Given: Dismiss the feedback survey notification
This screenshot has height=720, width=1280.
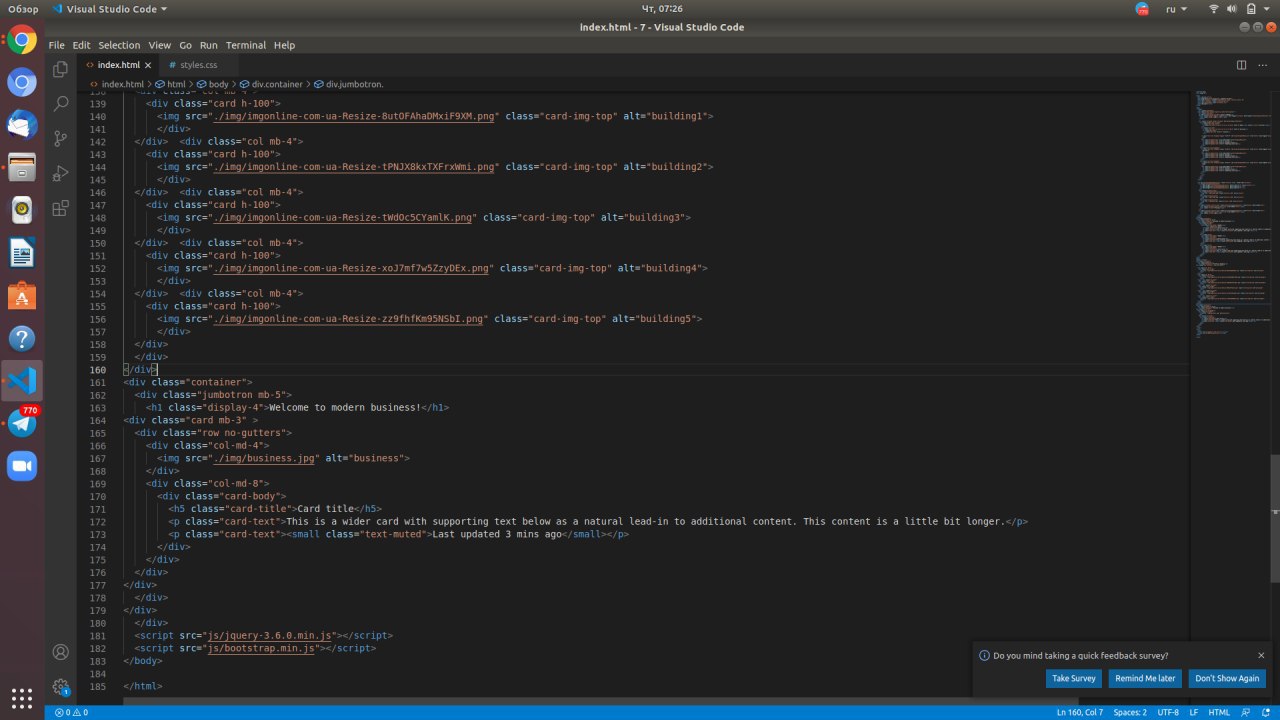Looking at the screenshot, I should [x=1261, y=656].
